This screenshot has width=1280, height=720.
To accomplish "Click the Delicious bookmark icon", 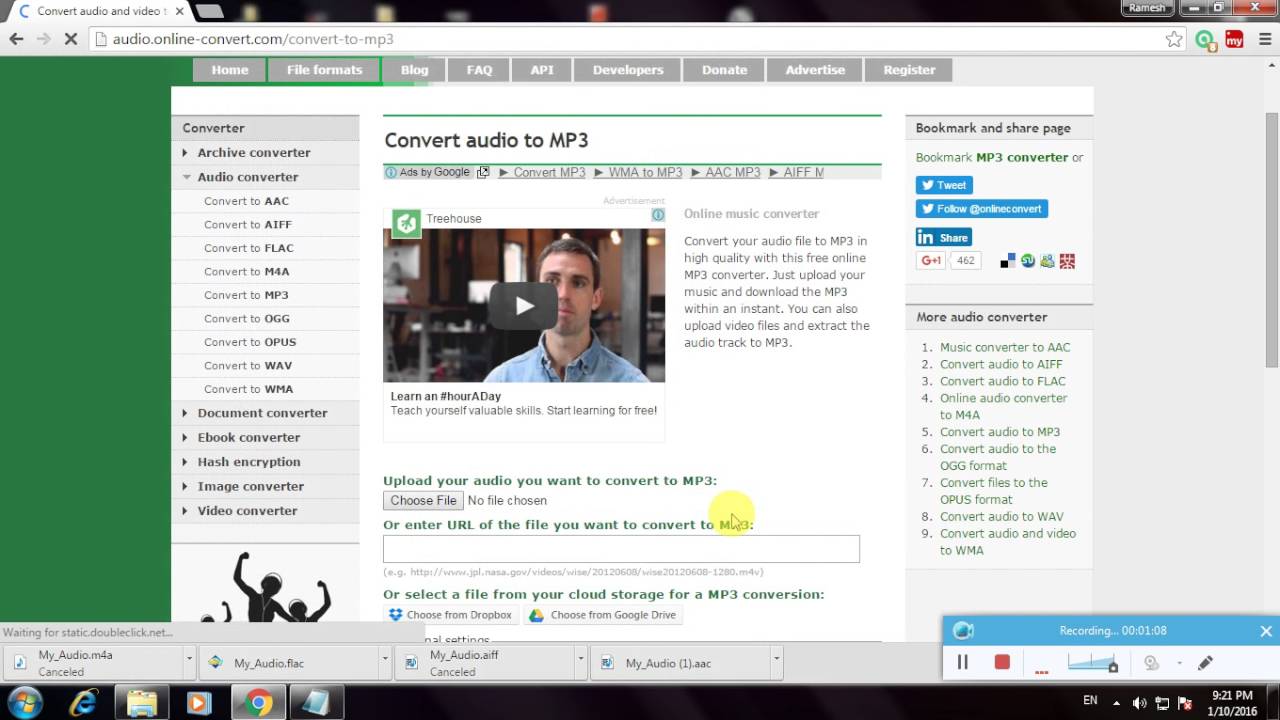I will 1007,261.
